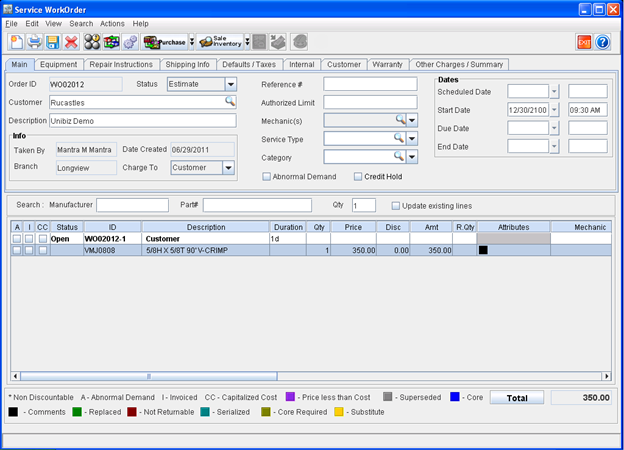Switch to the Equipment tab
This screenshot has width=624, height=450.
click(x=58, y=64)
